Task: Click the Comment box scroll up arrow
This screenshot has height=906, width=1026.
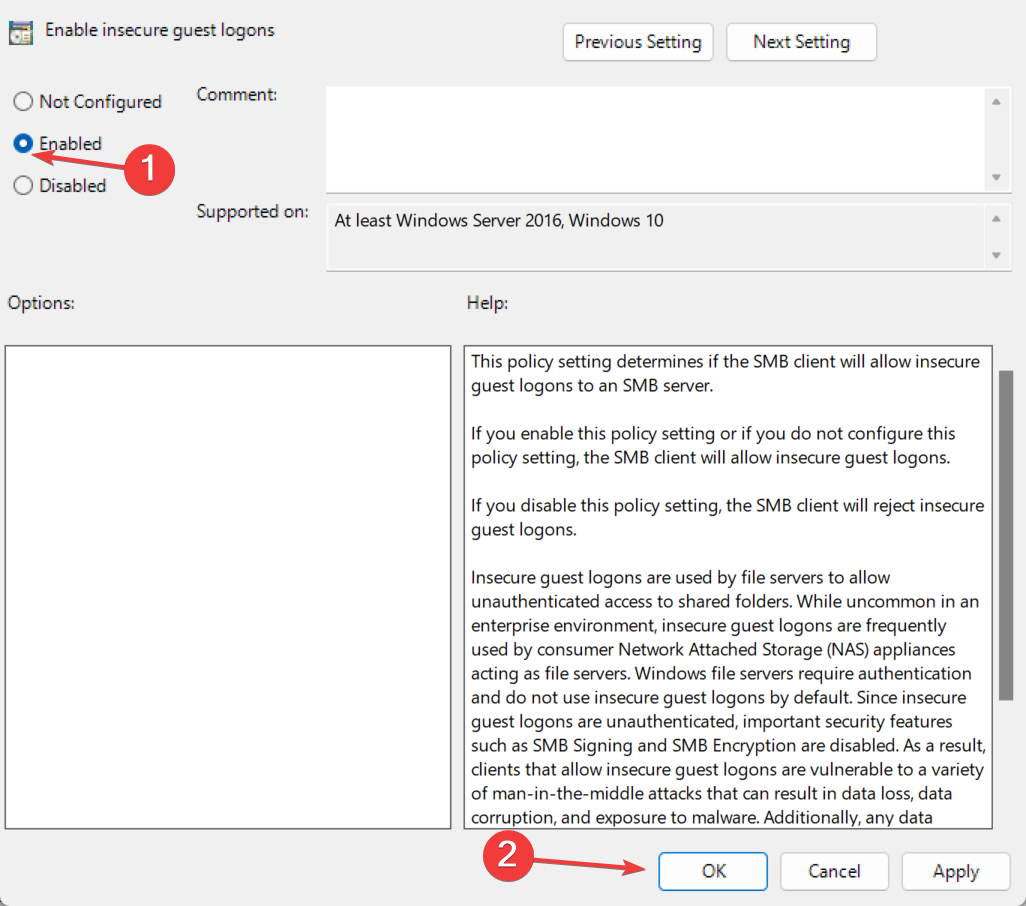Action: coord(995,101)
